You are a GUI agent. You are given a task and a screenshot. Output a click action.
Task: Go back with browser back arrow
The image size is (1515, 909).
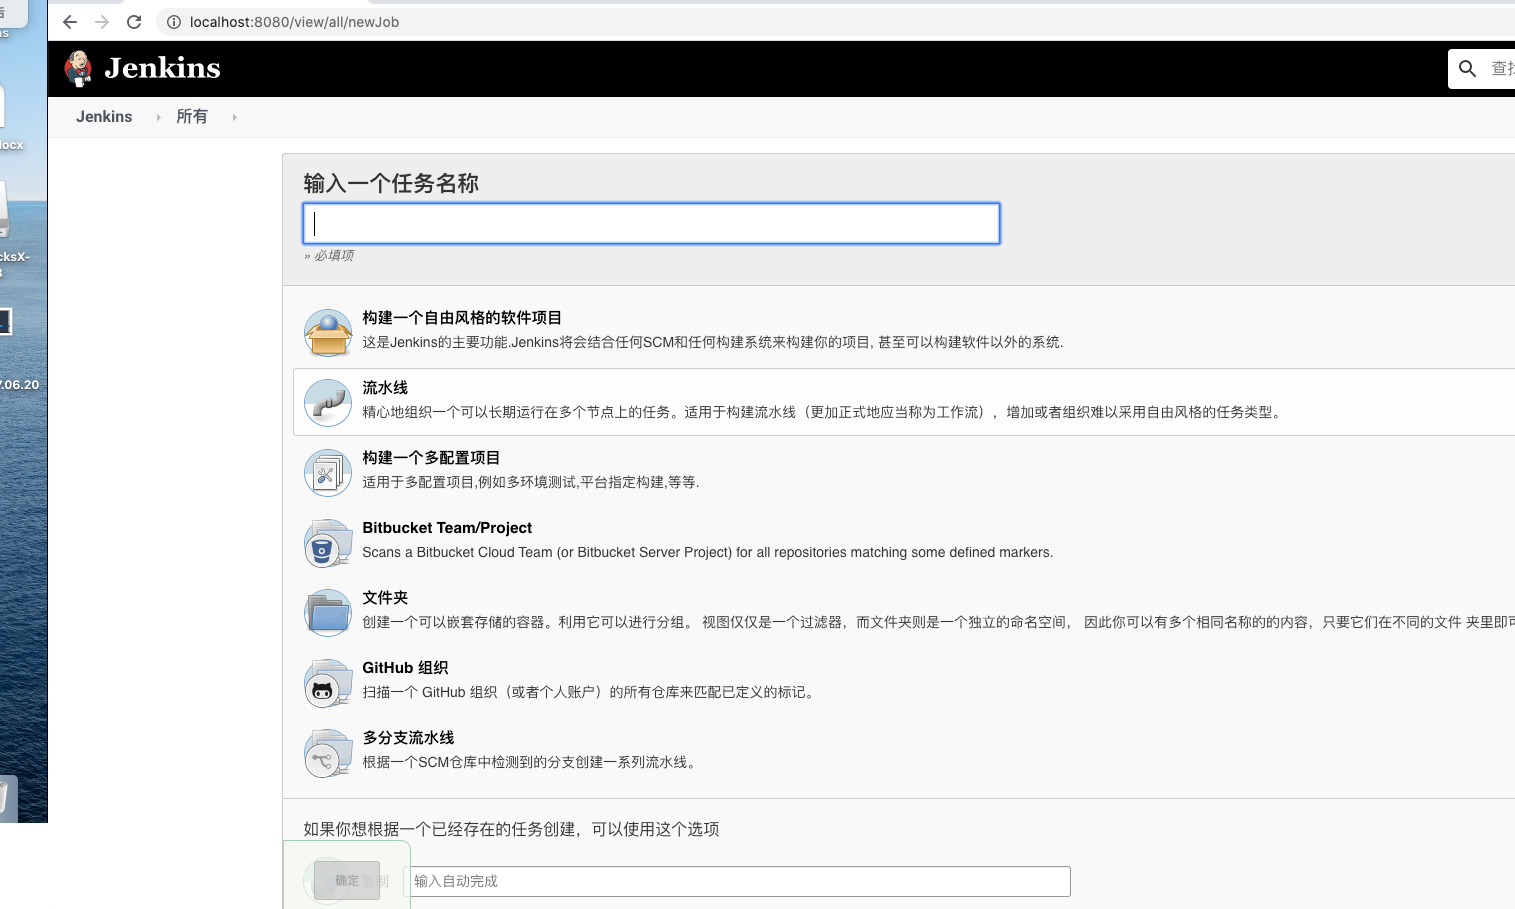[x=69, y=22]
